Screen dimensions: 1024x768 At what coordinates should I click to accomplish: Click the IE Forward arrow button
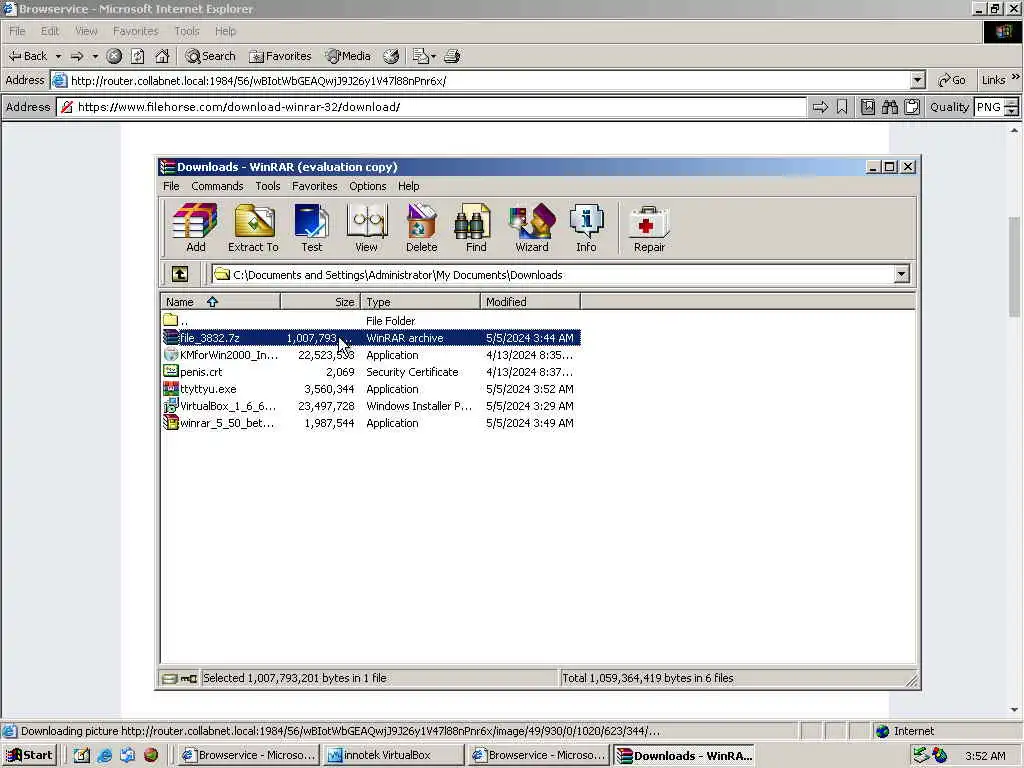76,56
